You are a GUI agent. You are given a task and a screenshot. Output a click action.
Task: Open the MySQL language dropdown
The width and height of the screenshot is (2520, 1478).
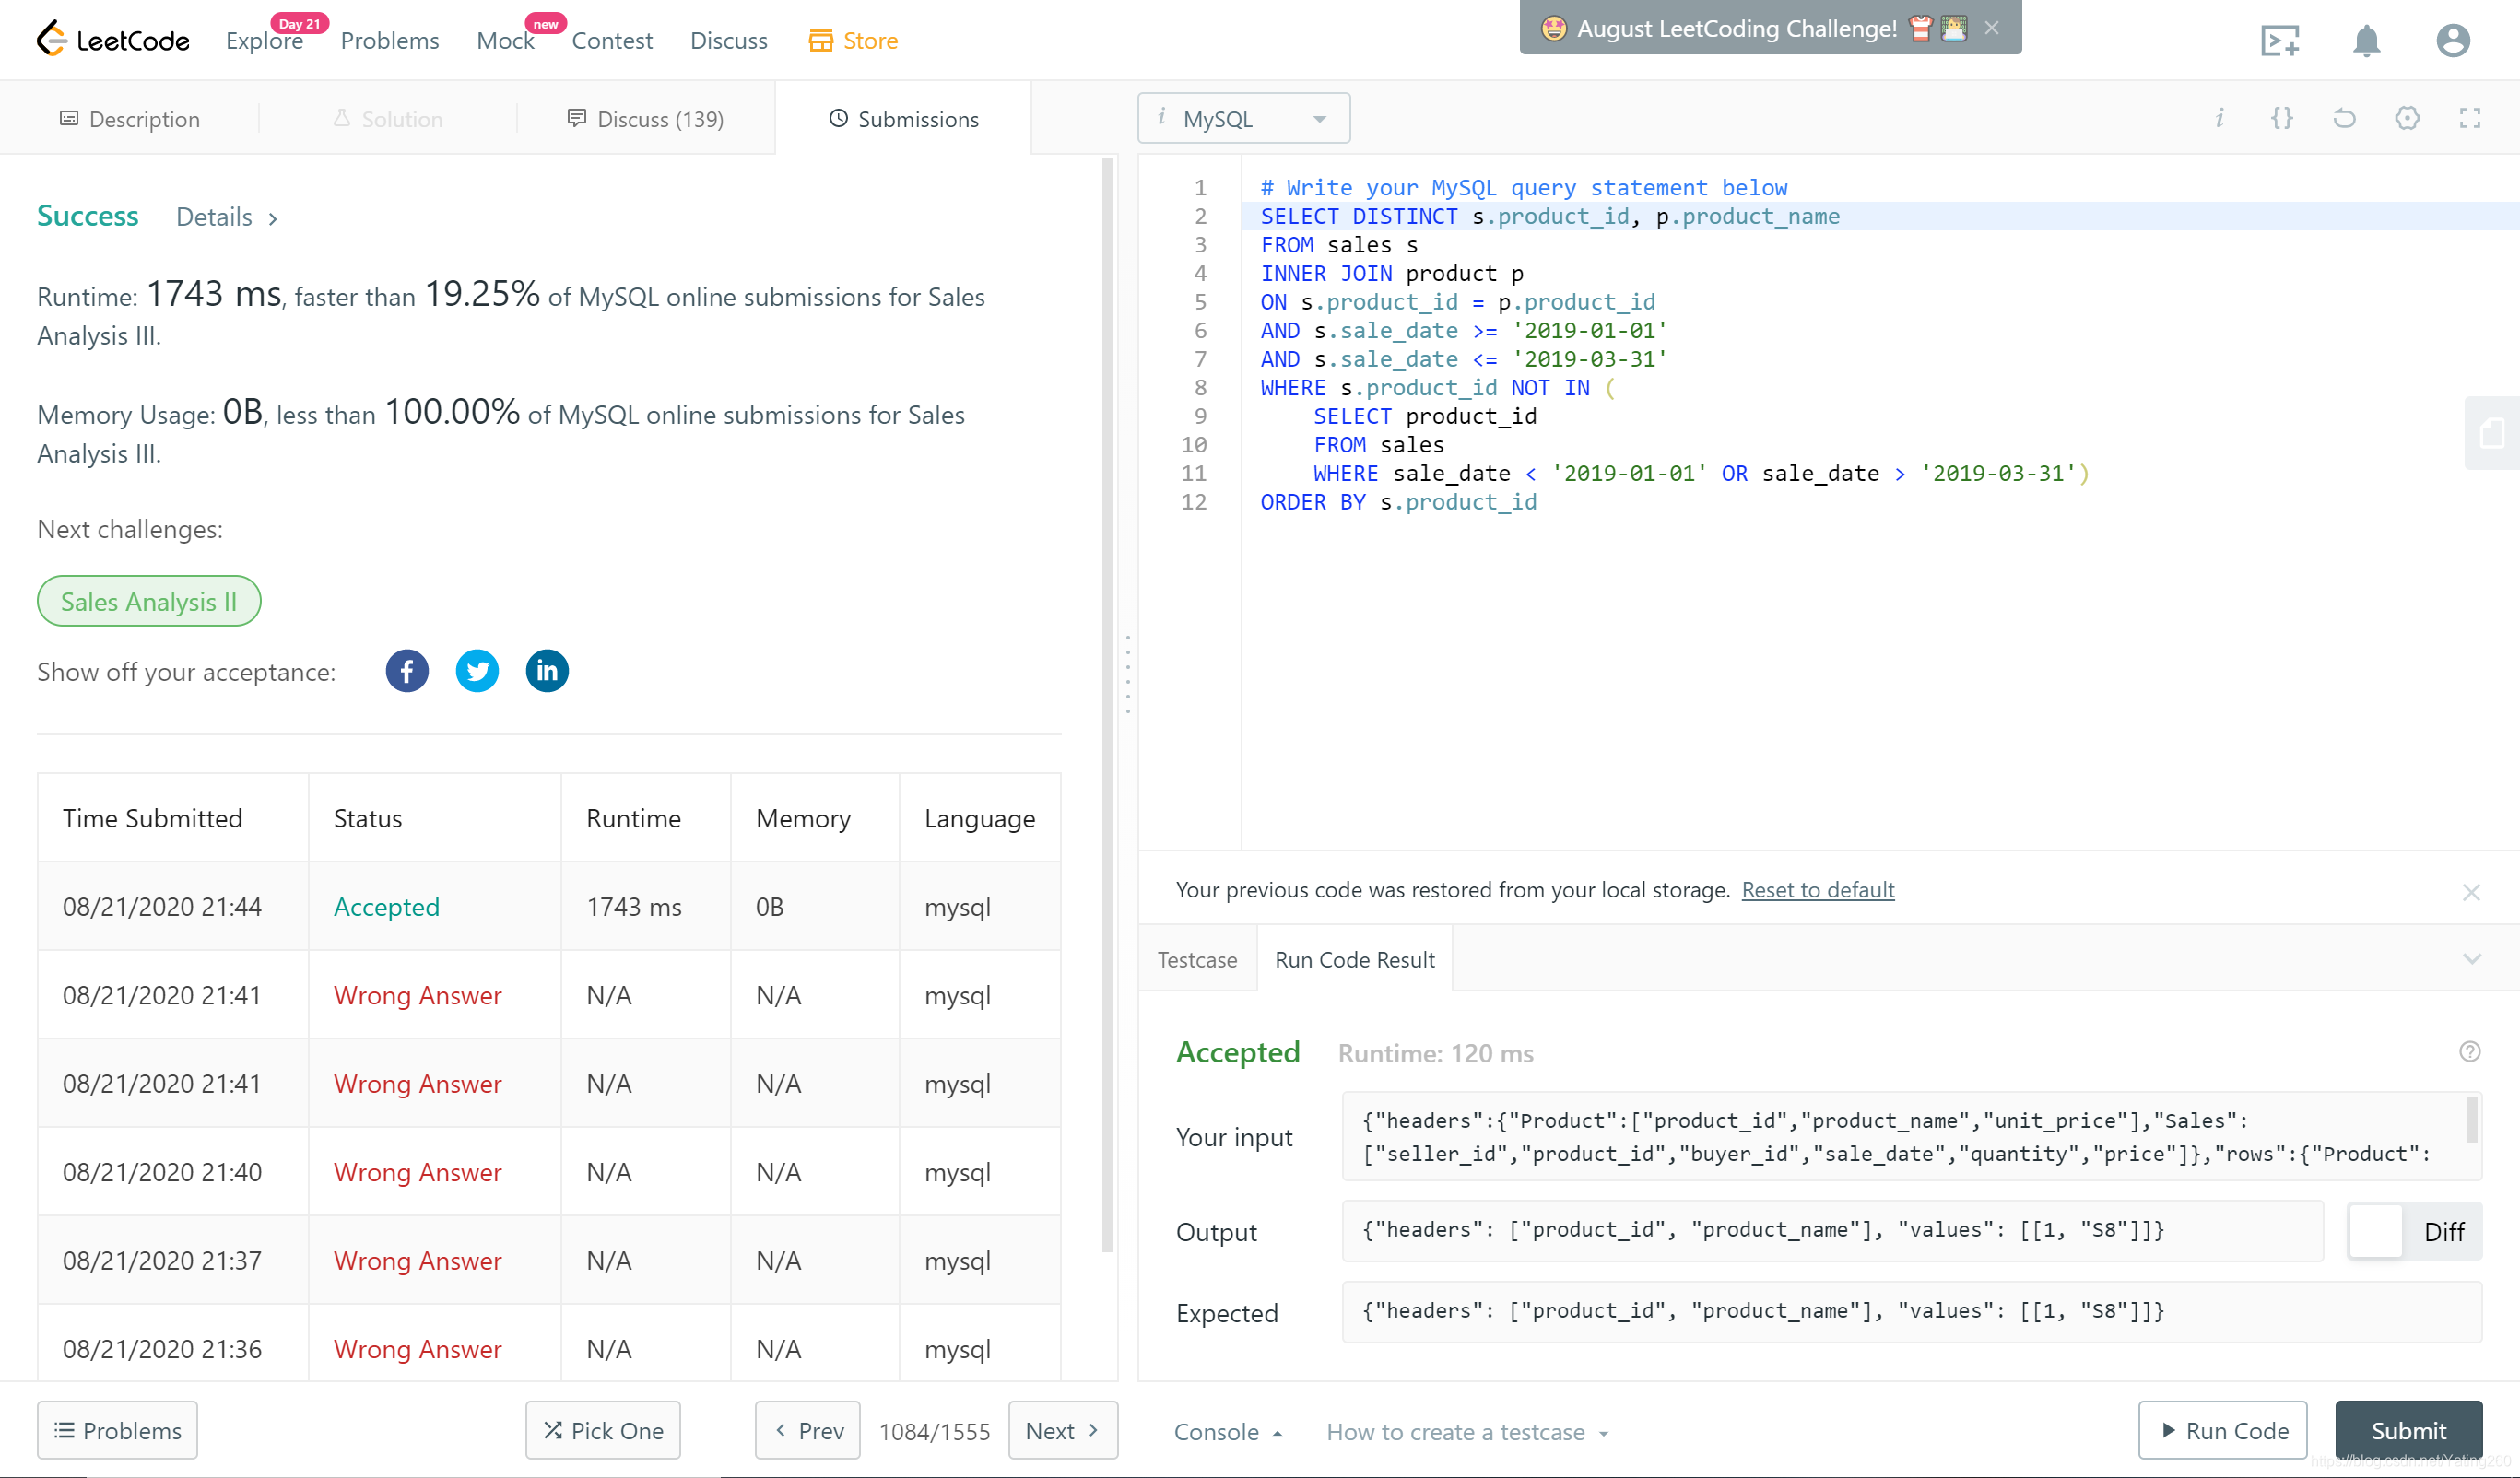tap(1243, 119)
